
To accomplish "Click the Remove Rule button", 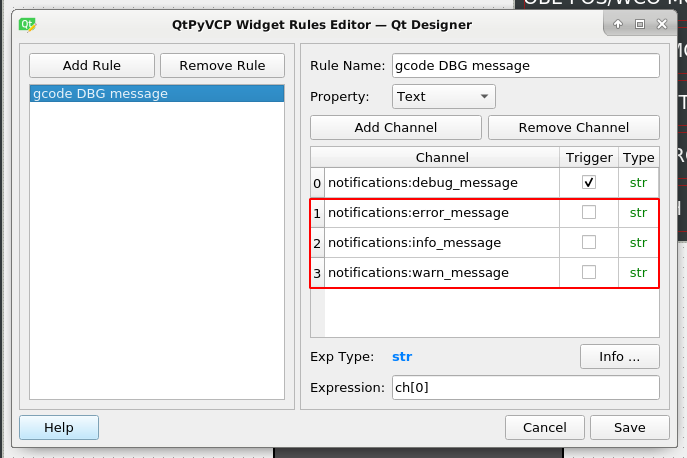I will [222, 65].
